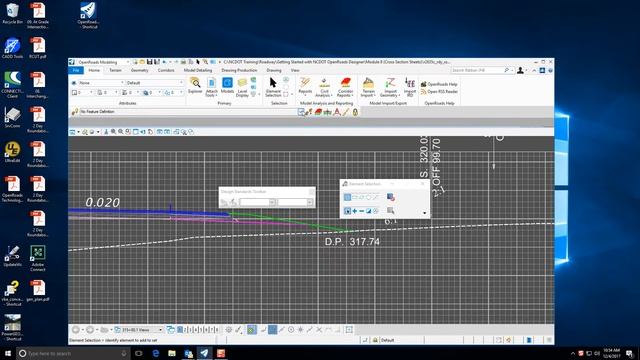640x360 pixels.
Task: Click the user sign-in icon in ribbon
Action: [520, 70]
